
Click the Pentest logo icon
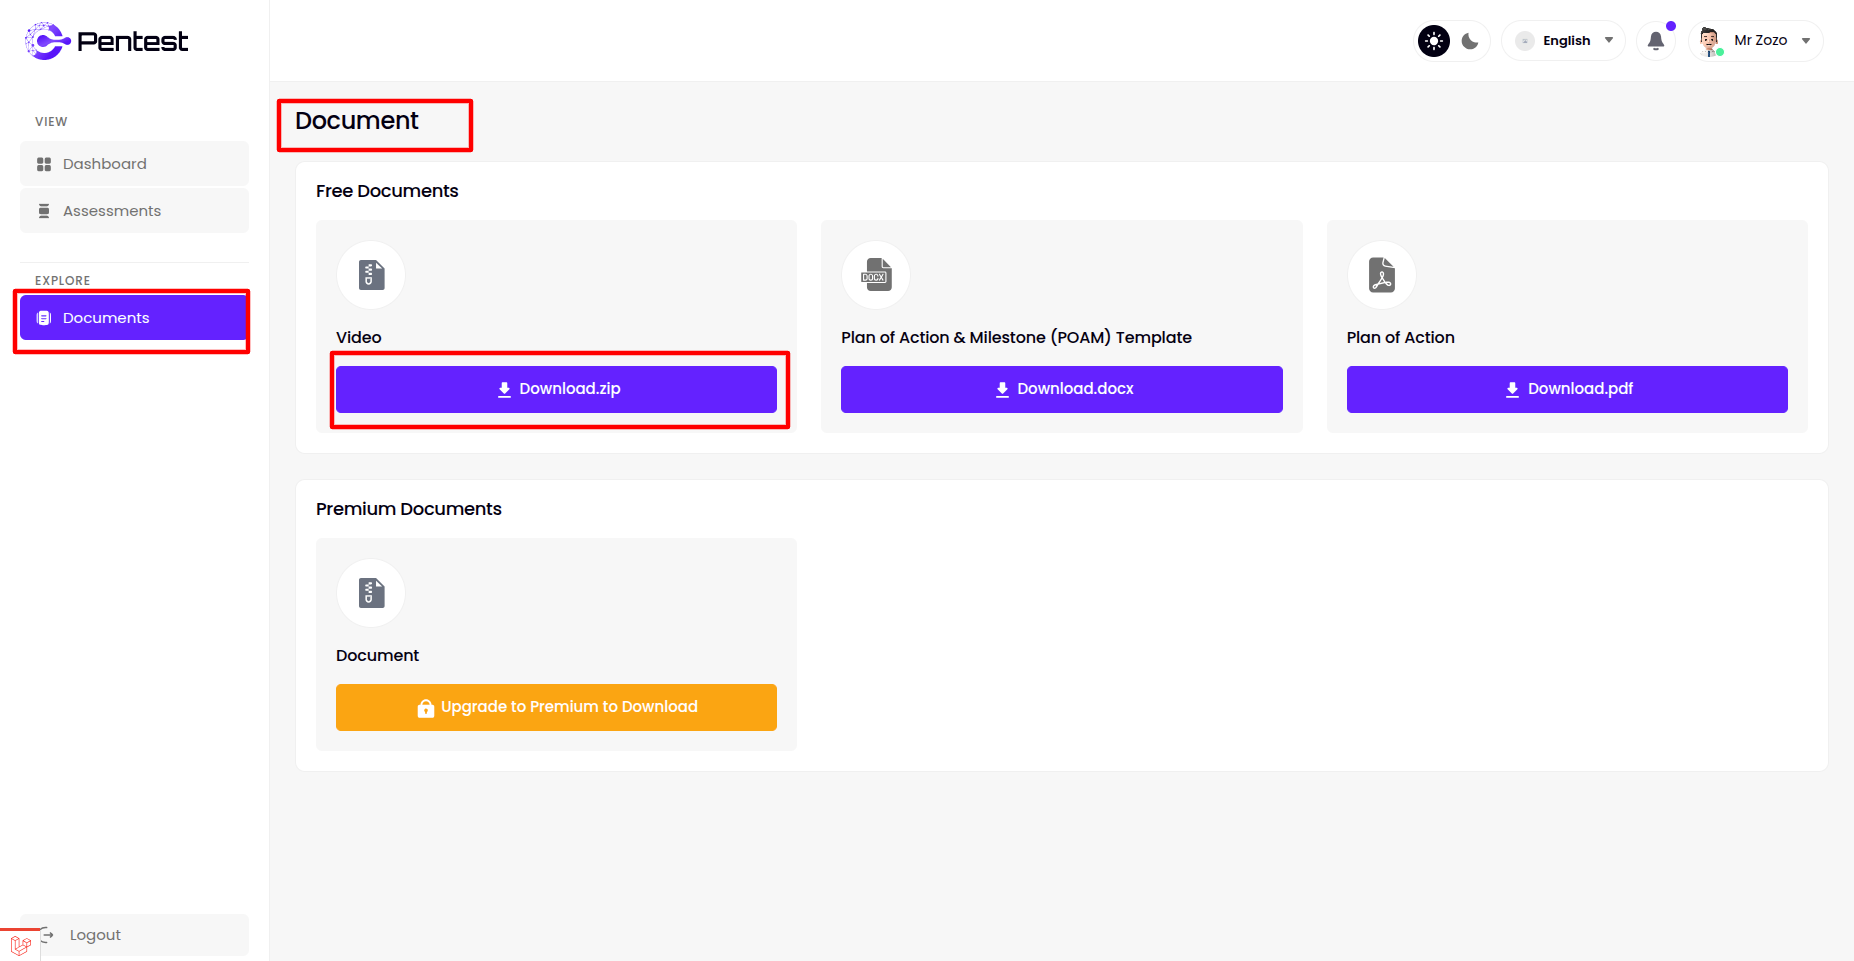point(46,41)
